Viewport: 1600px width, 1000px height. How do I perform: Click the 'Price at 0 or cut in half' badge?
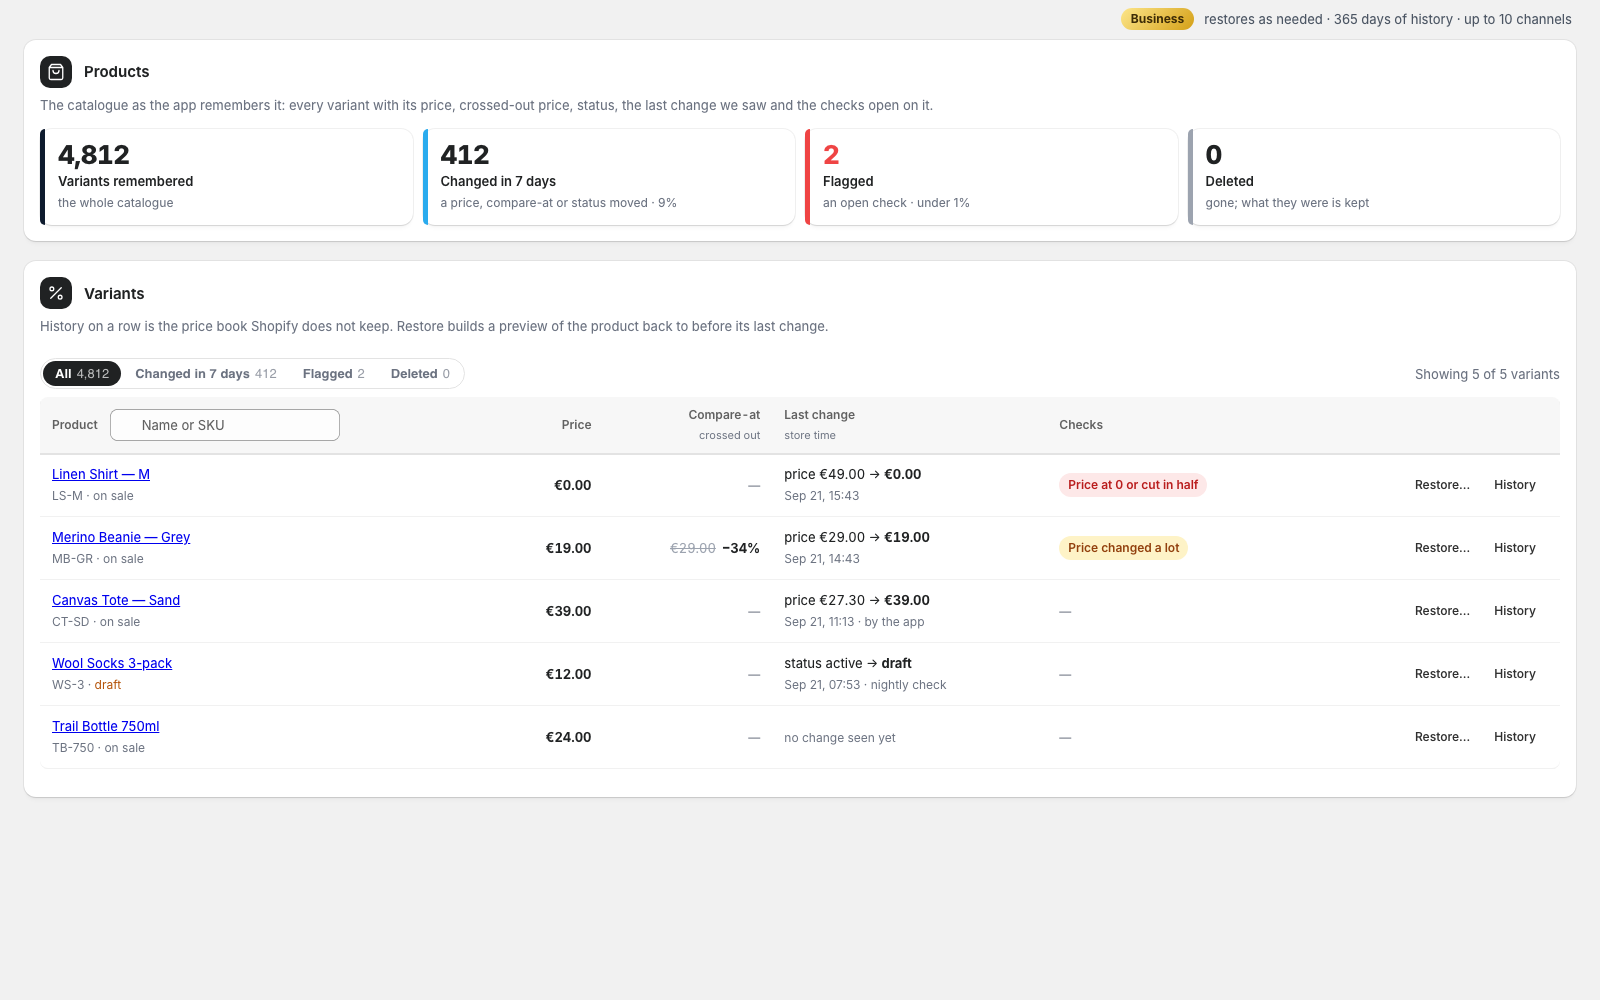[x=1133, y=485]
